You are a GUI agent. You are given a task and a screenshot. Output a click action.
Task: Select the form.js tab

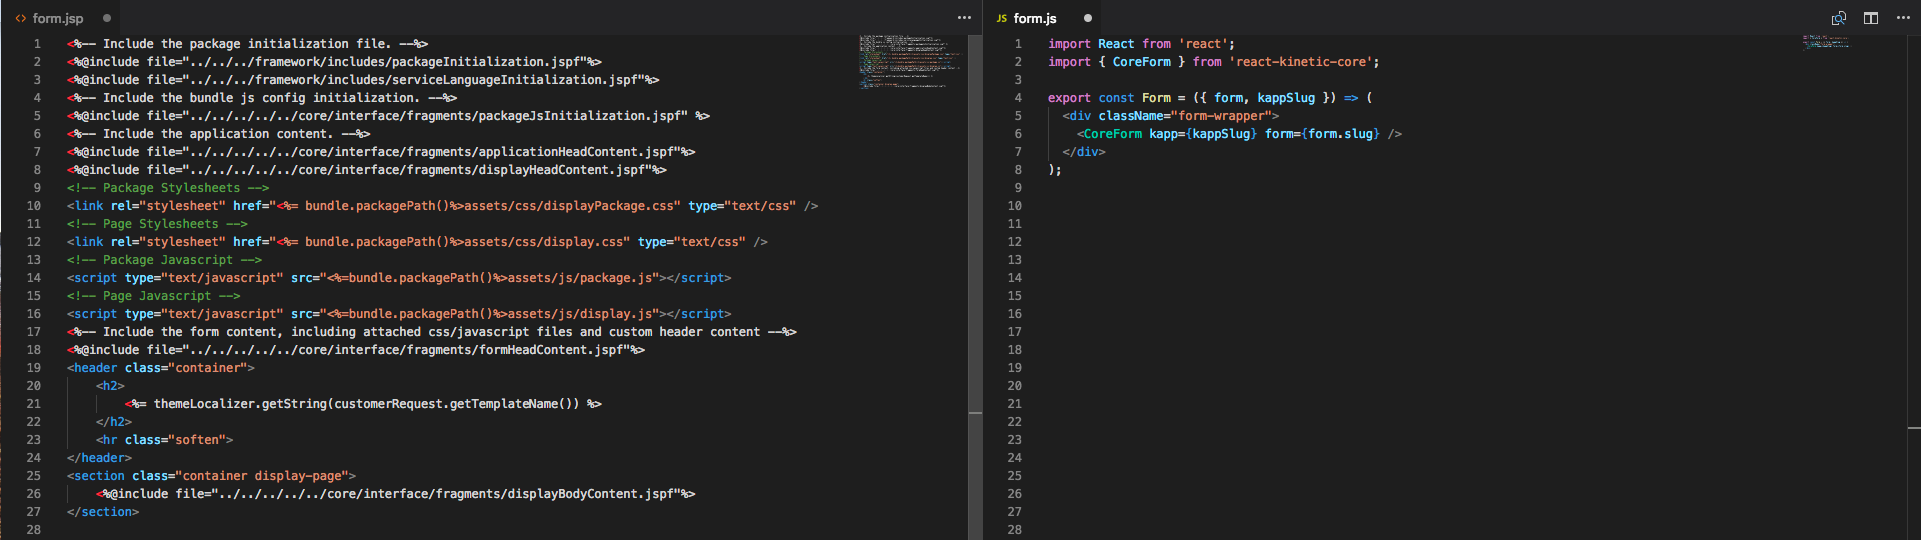(1034, 18)
